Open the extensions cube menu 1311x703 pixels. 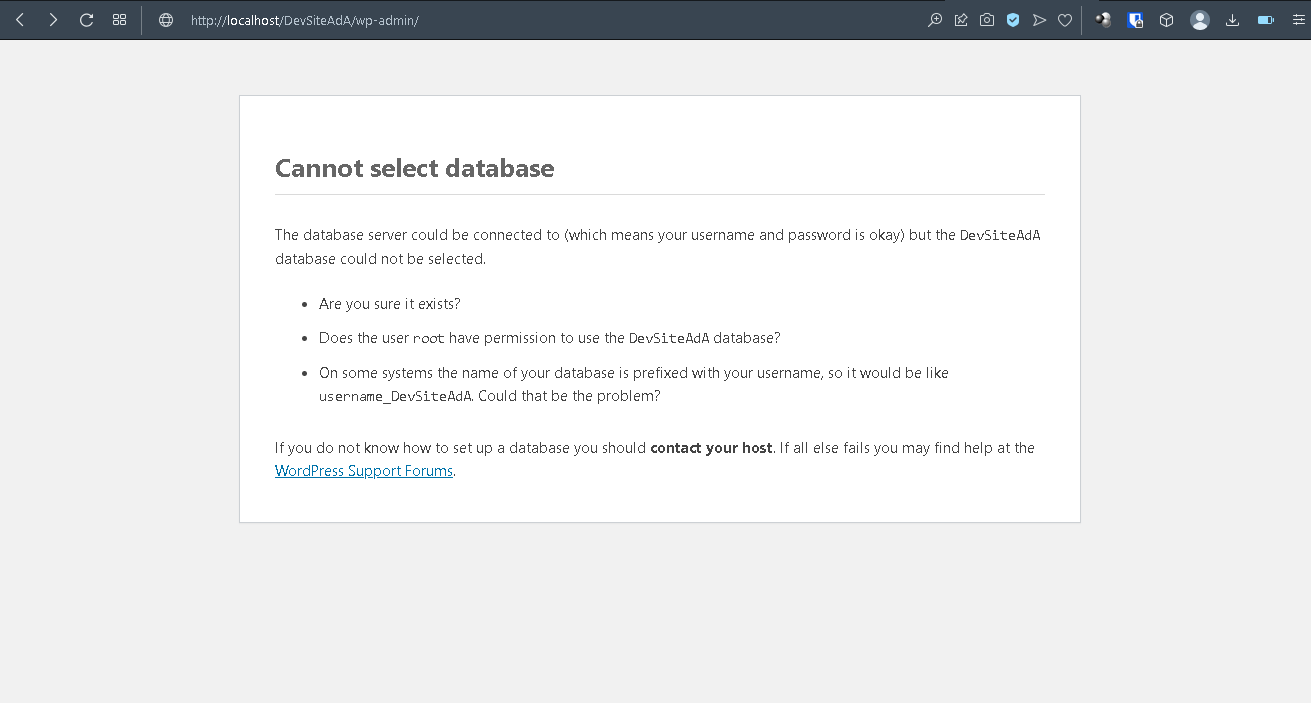point(1166,20)
